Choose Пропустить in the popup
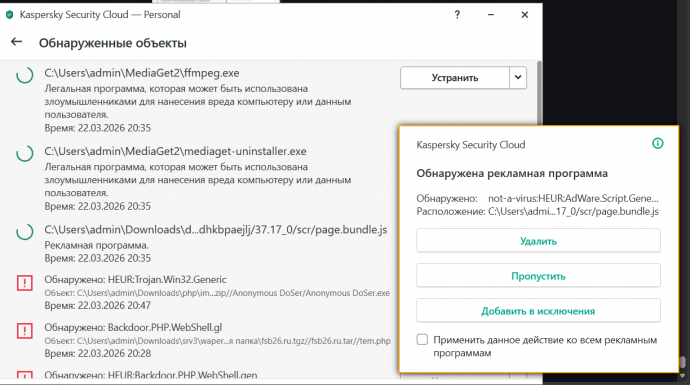This screenshot has height=385, width=690. 538,276
